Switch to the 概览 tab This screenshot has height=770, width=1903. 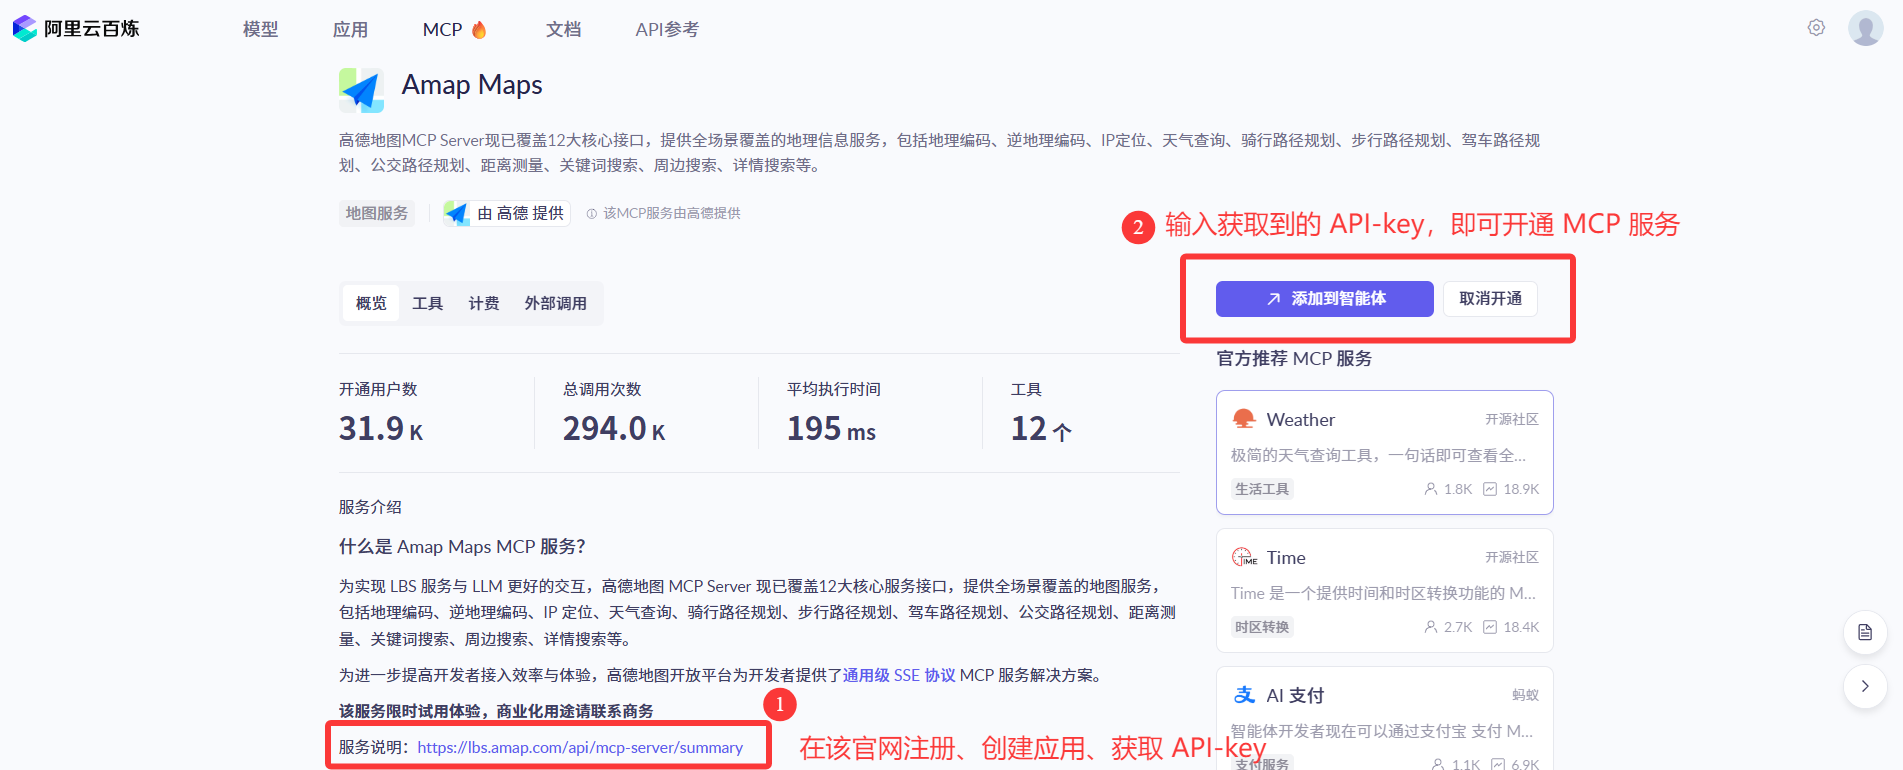coord(371,303)
